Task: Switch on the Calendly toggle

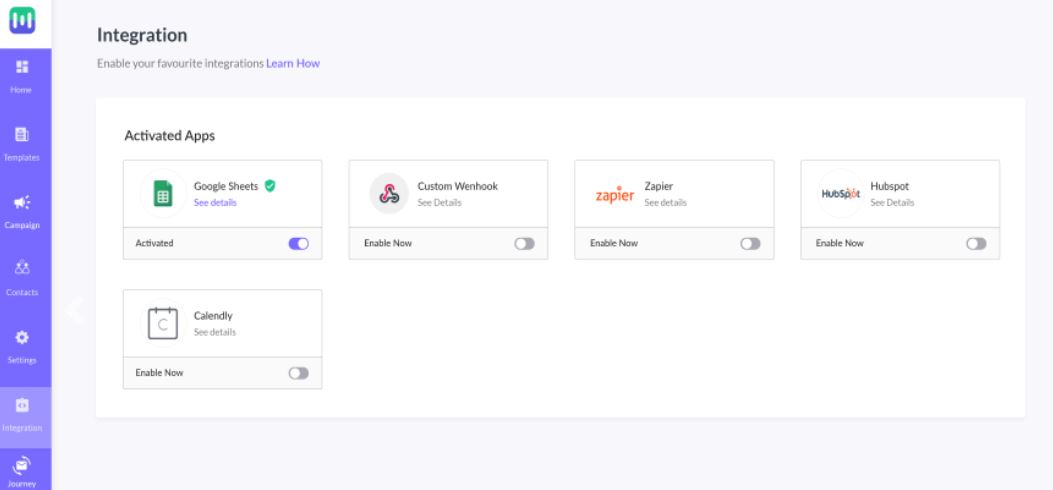Action: [298, 373]
